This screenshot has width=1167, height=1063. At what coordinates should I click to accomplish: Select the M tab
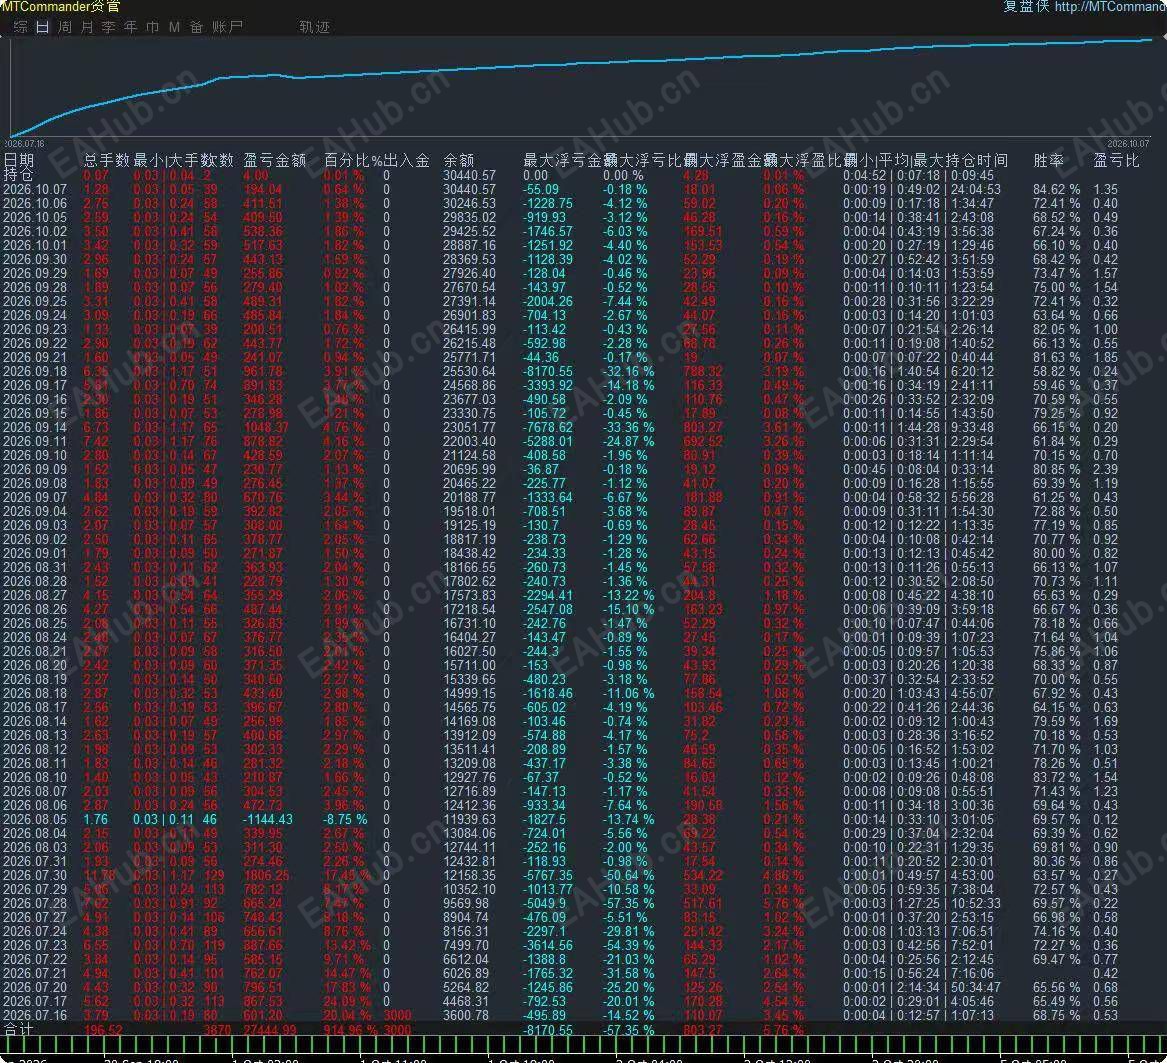pyautogui.click(x=174, y=27)
